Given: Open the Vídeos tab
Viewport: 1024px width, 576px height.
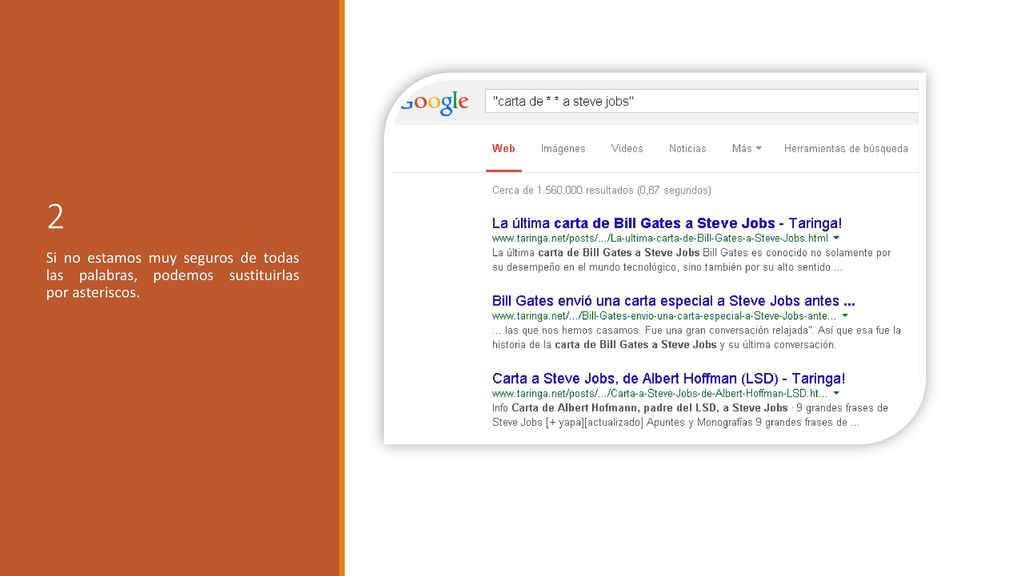Looking at the screenshot, I should [627, 149].
